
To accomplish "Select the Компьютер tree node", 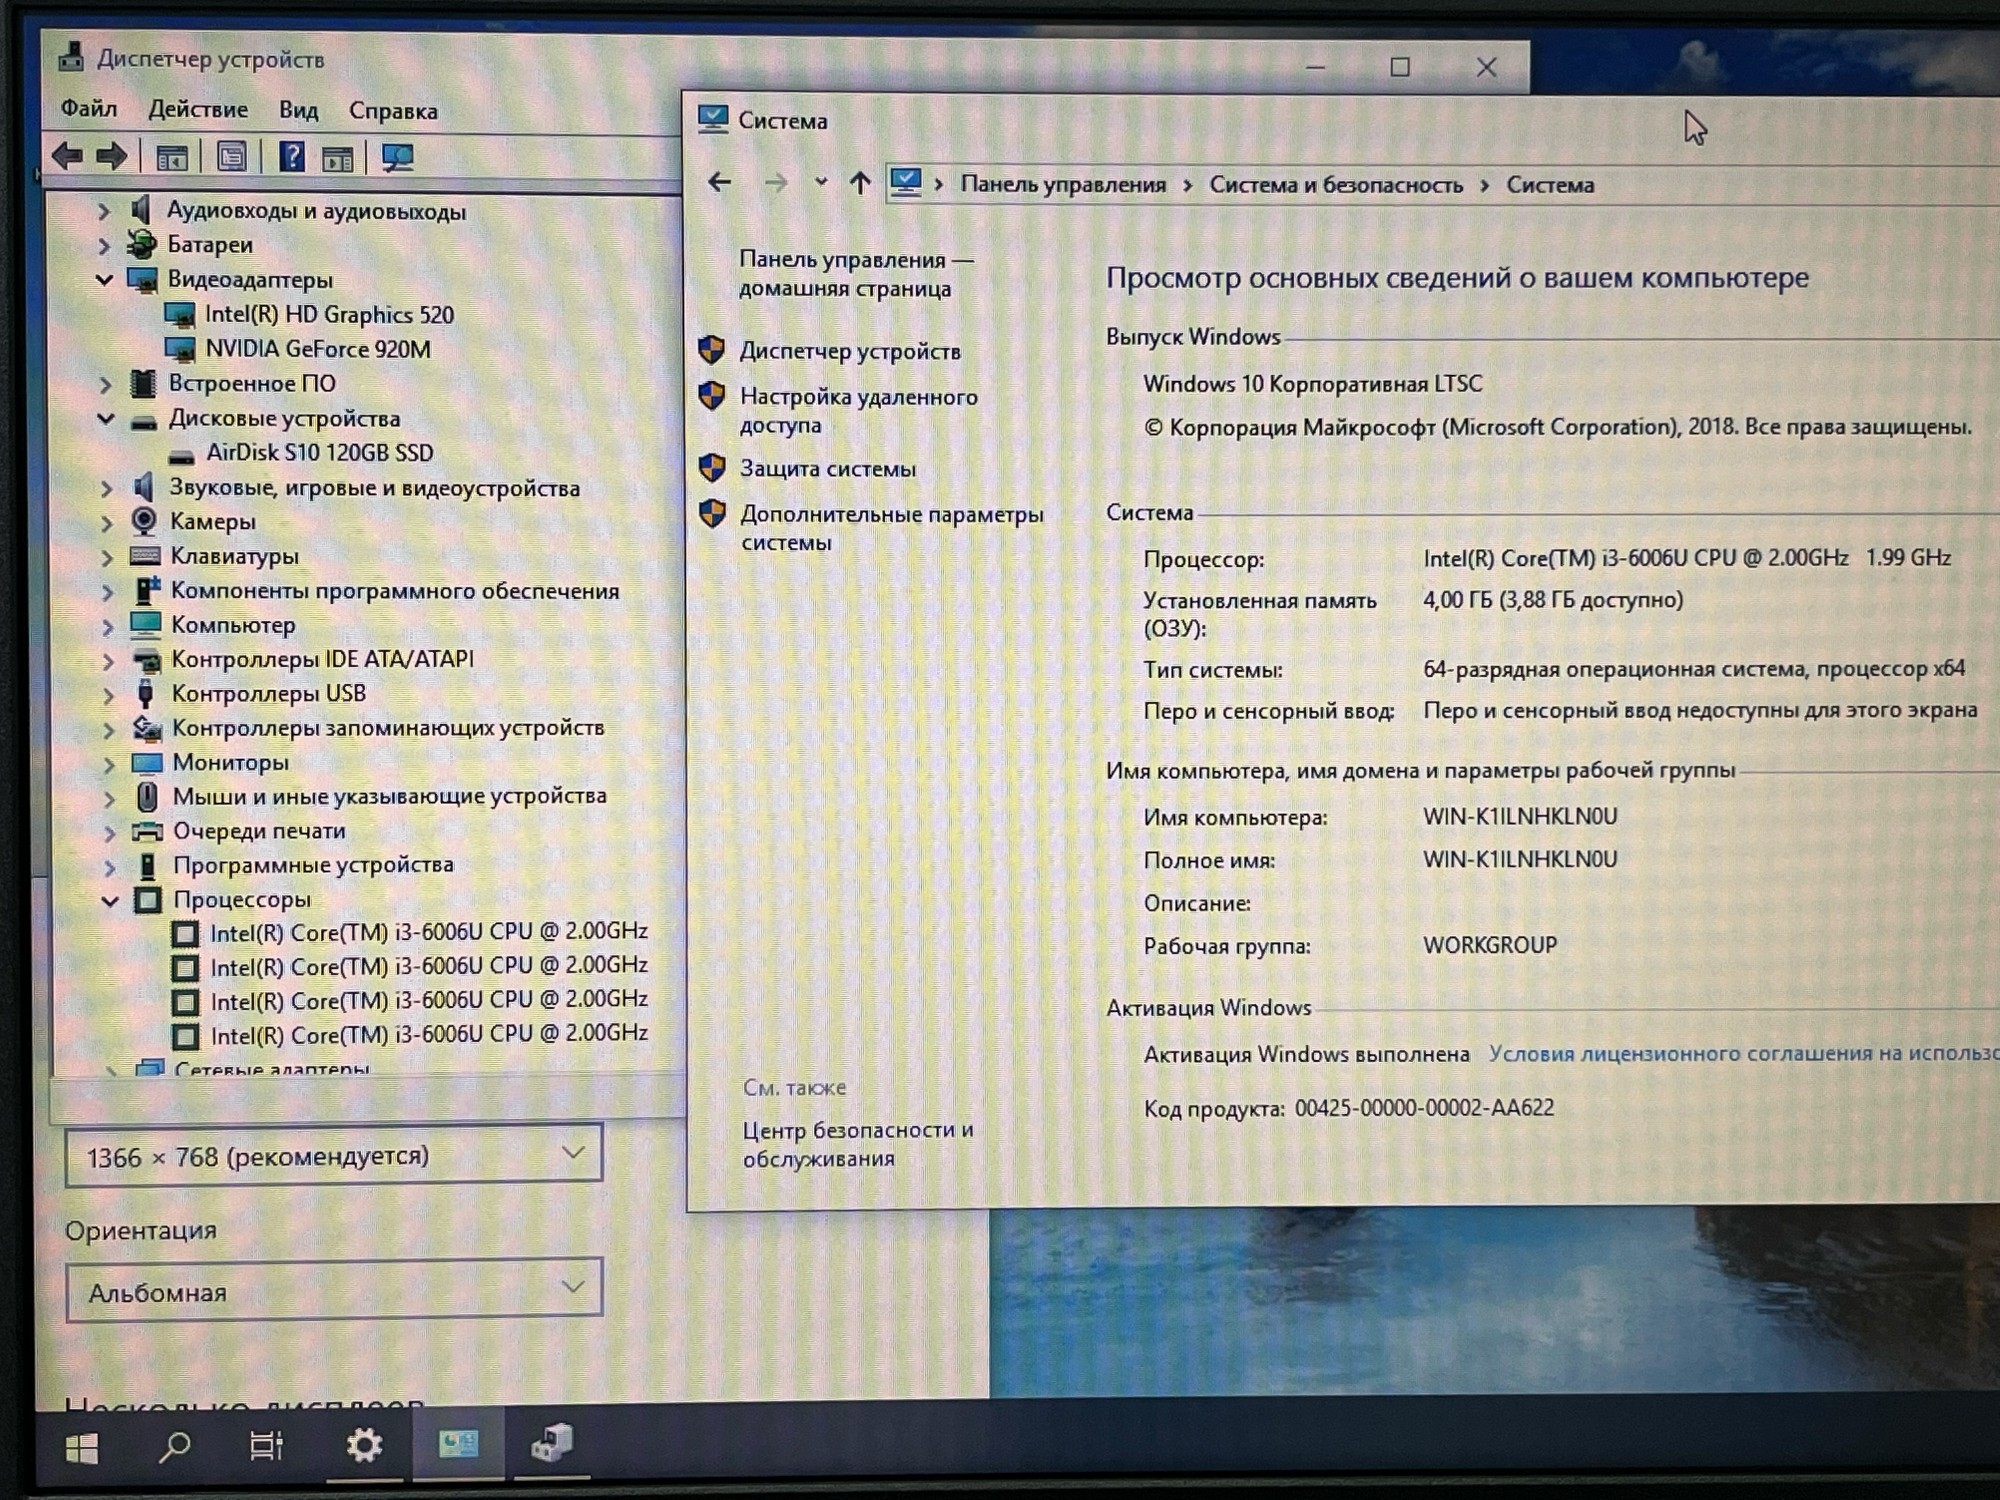I will pyautogui.click(x=233, y=625).
